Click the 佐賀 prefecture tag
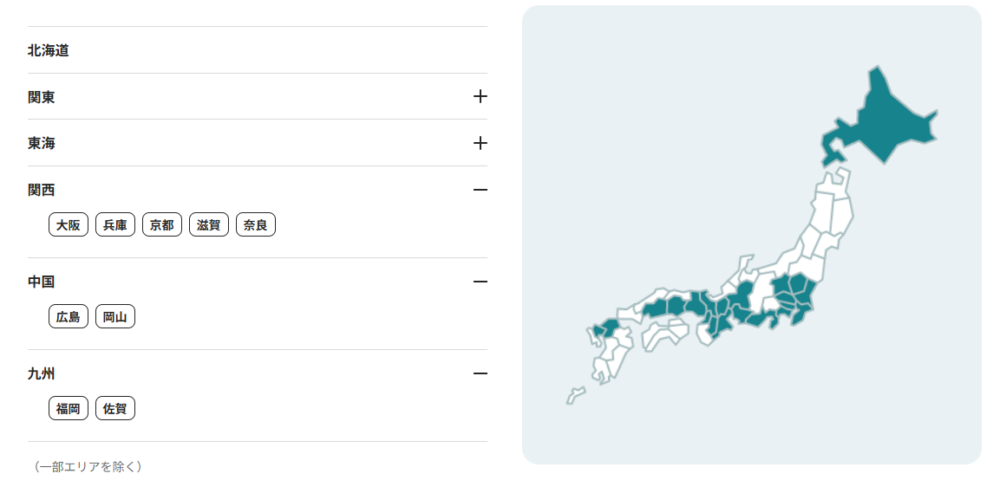 click(x=115, y=409)
